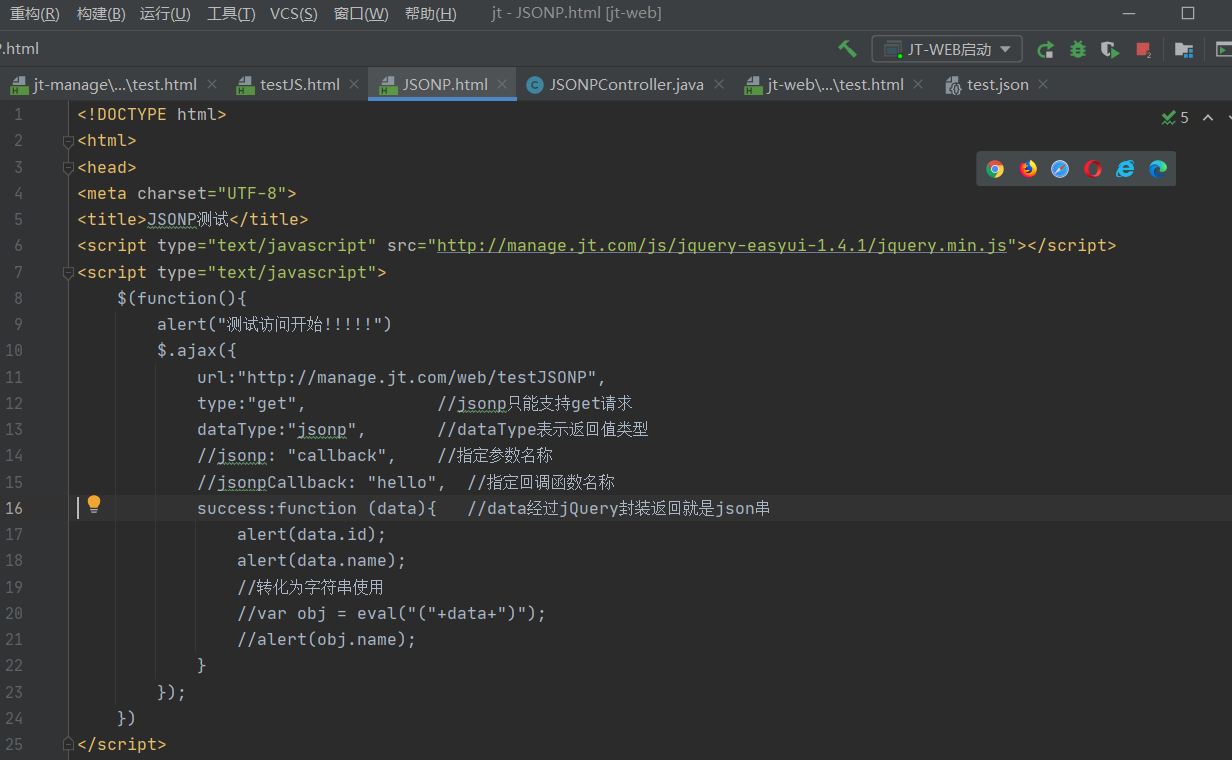The width and height of the screenshot is (1232, 760).
Task: Open page in Internet Explorer icon
Action: 1125,169
